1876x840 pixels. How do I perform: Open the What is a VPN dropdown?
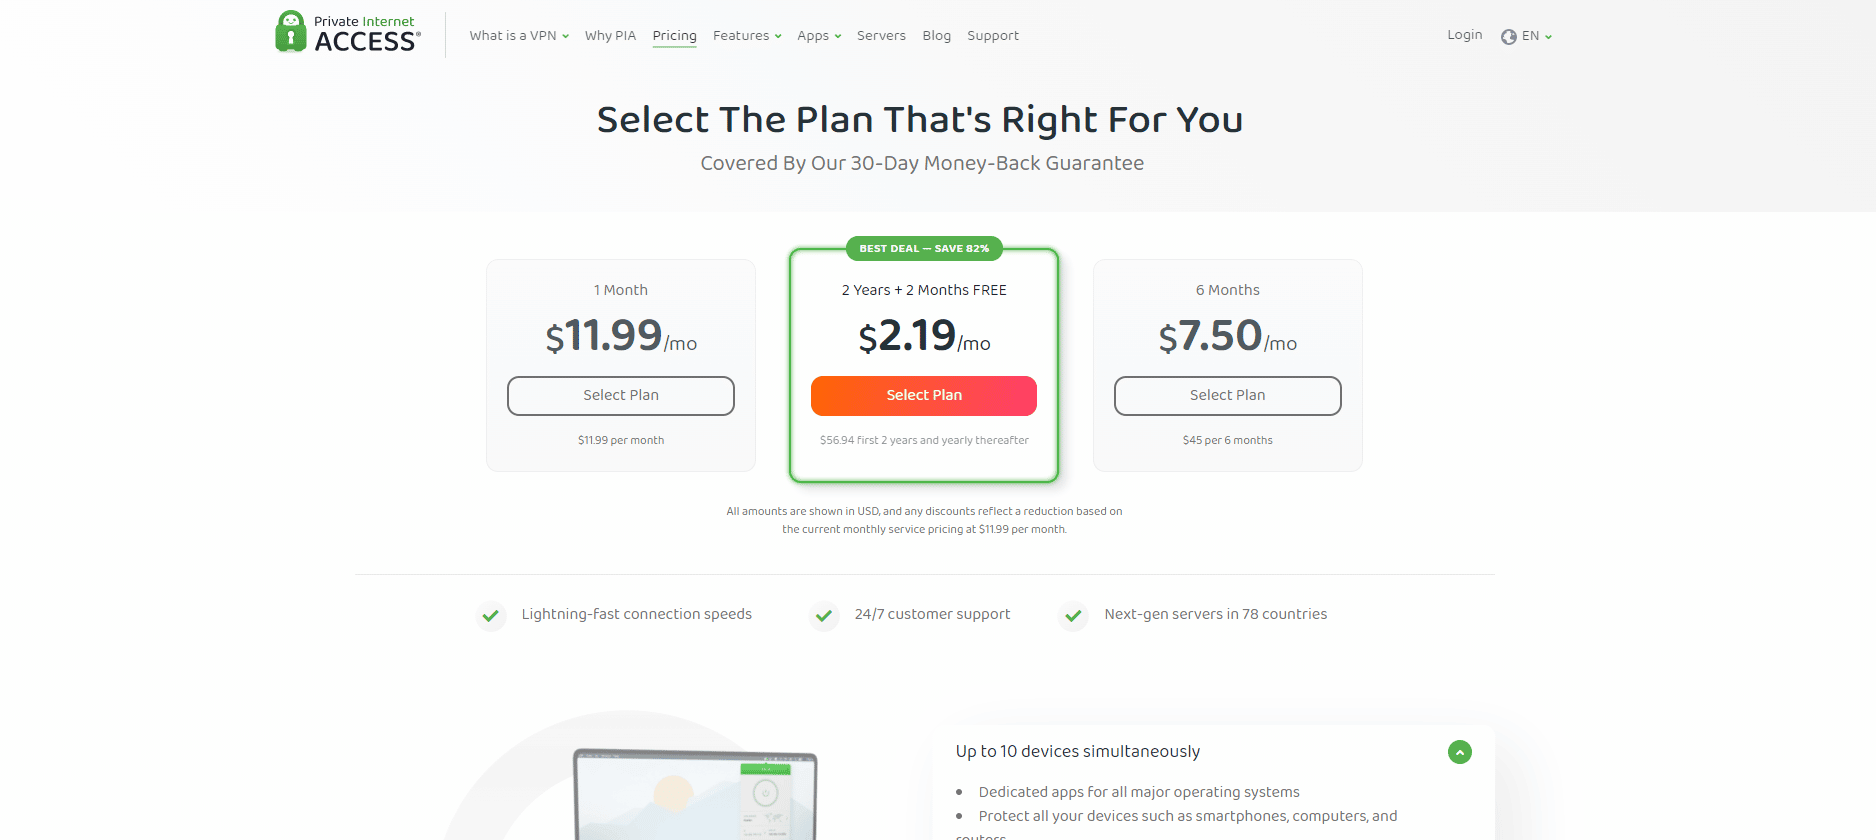[x=519, y=36]
